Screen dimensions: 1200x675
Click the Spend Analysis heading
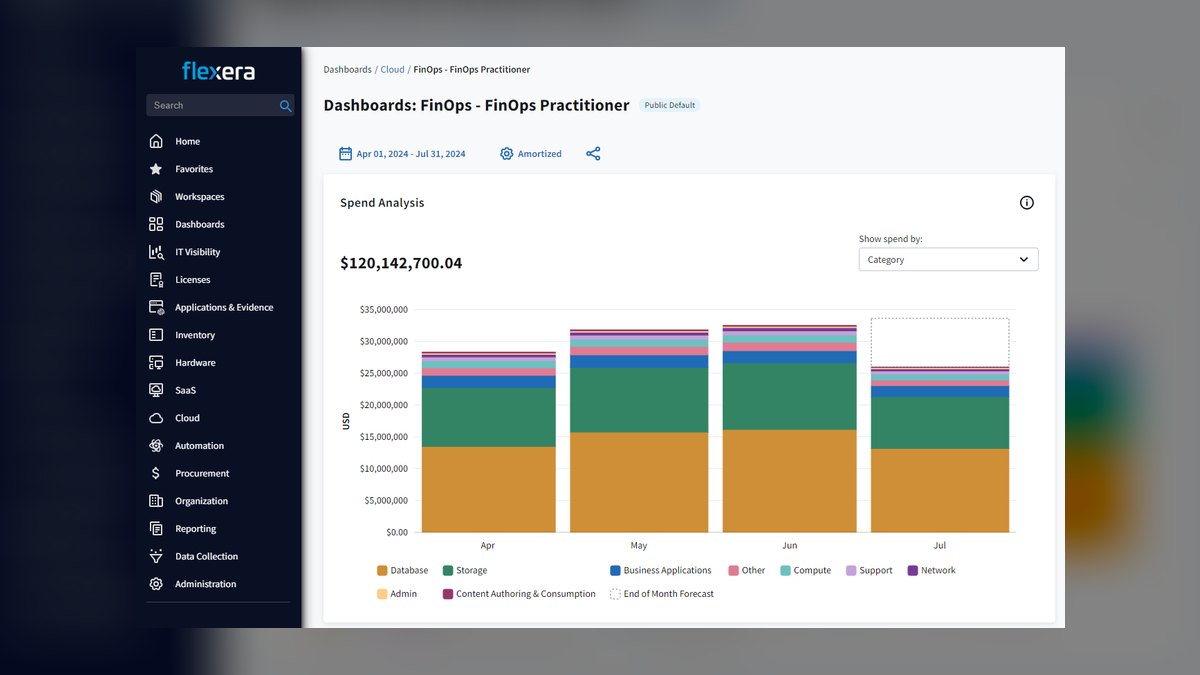(382, 203)
